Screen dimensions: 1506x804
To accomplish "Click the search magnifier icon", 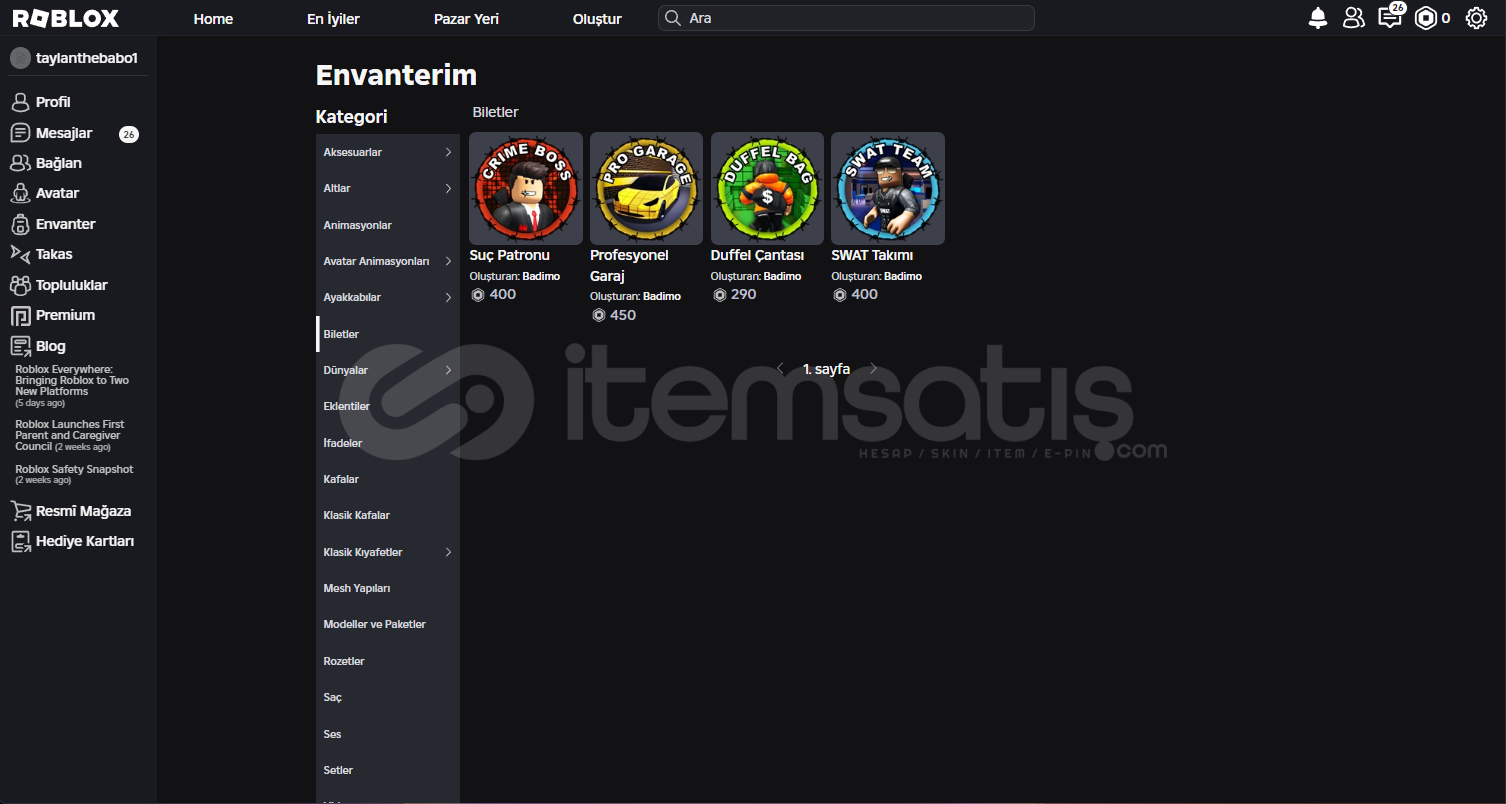I will point(673,18).
